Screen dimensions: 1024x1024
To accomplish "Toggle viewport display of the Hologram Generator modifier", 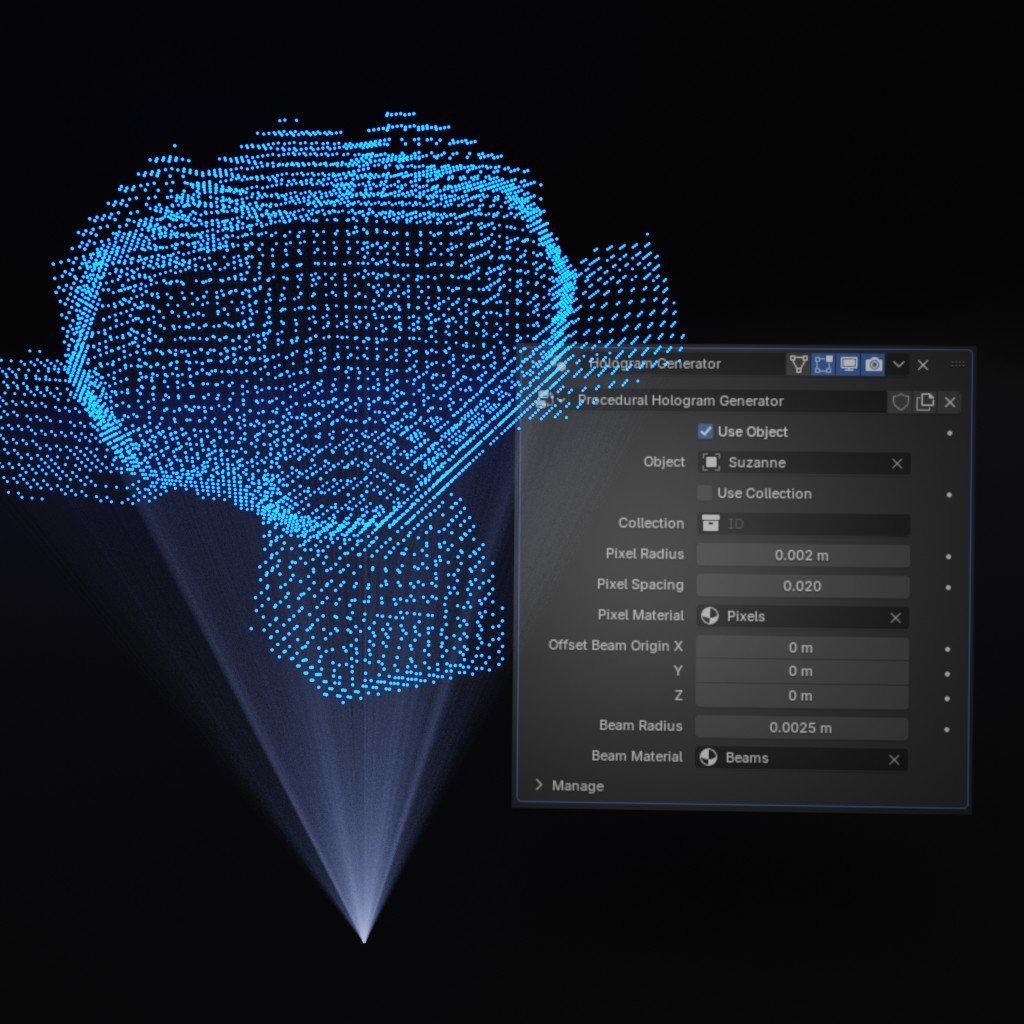I will [849, 365].
